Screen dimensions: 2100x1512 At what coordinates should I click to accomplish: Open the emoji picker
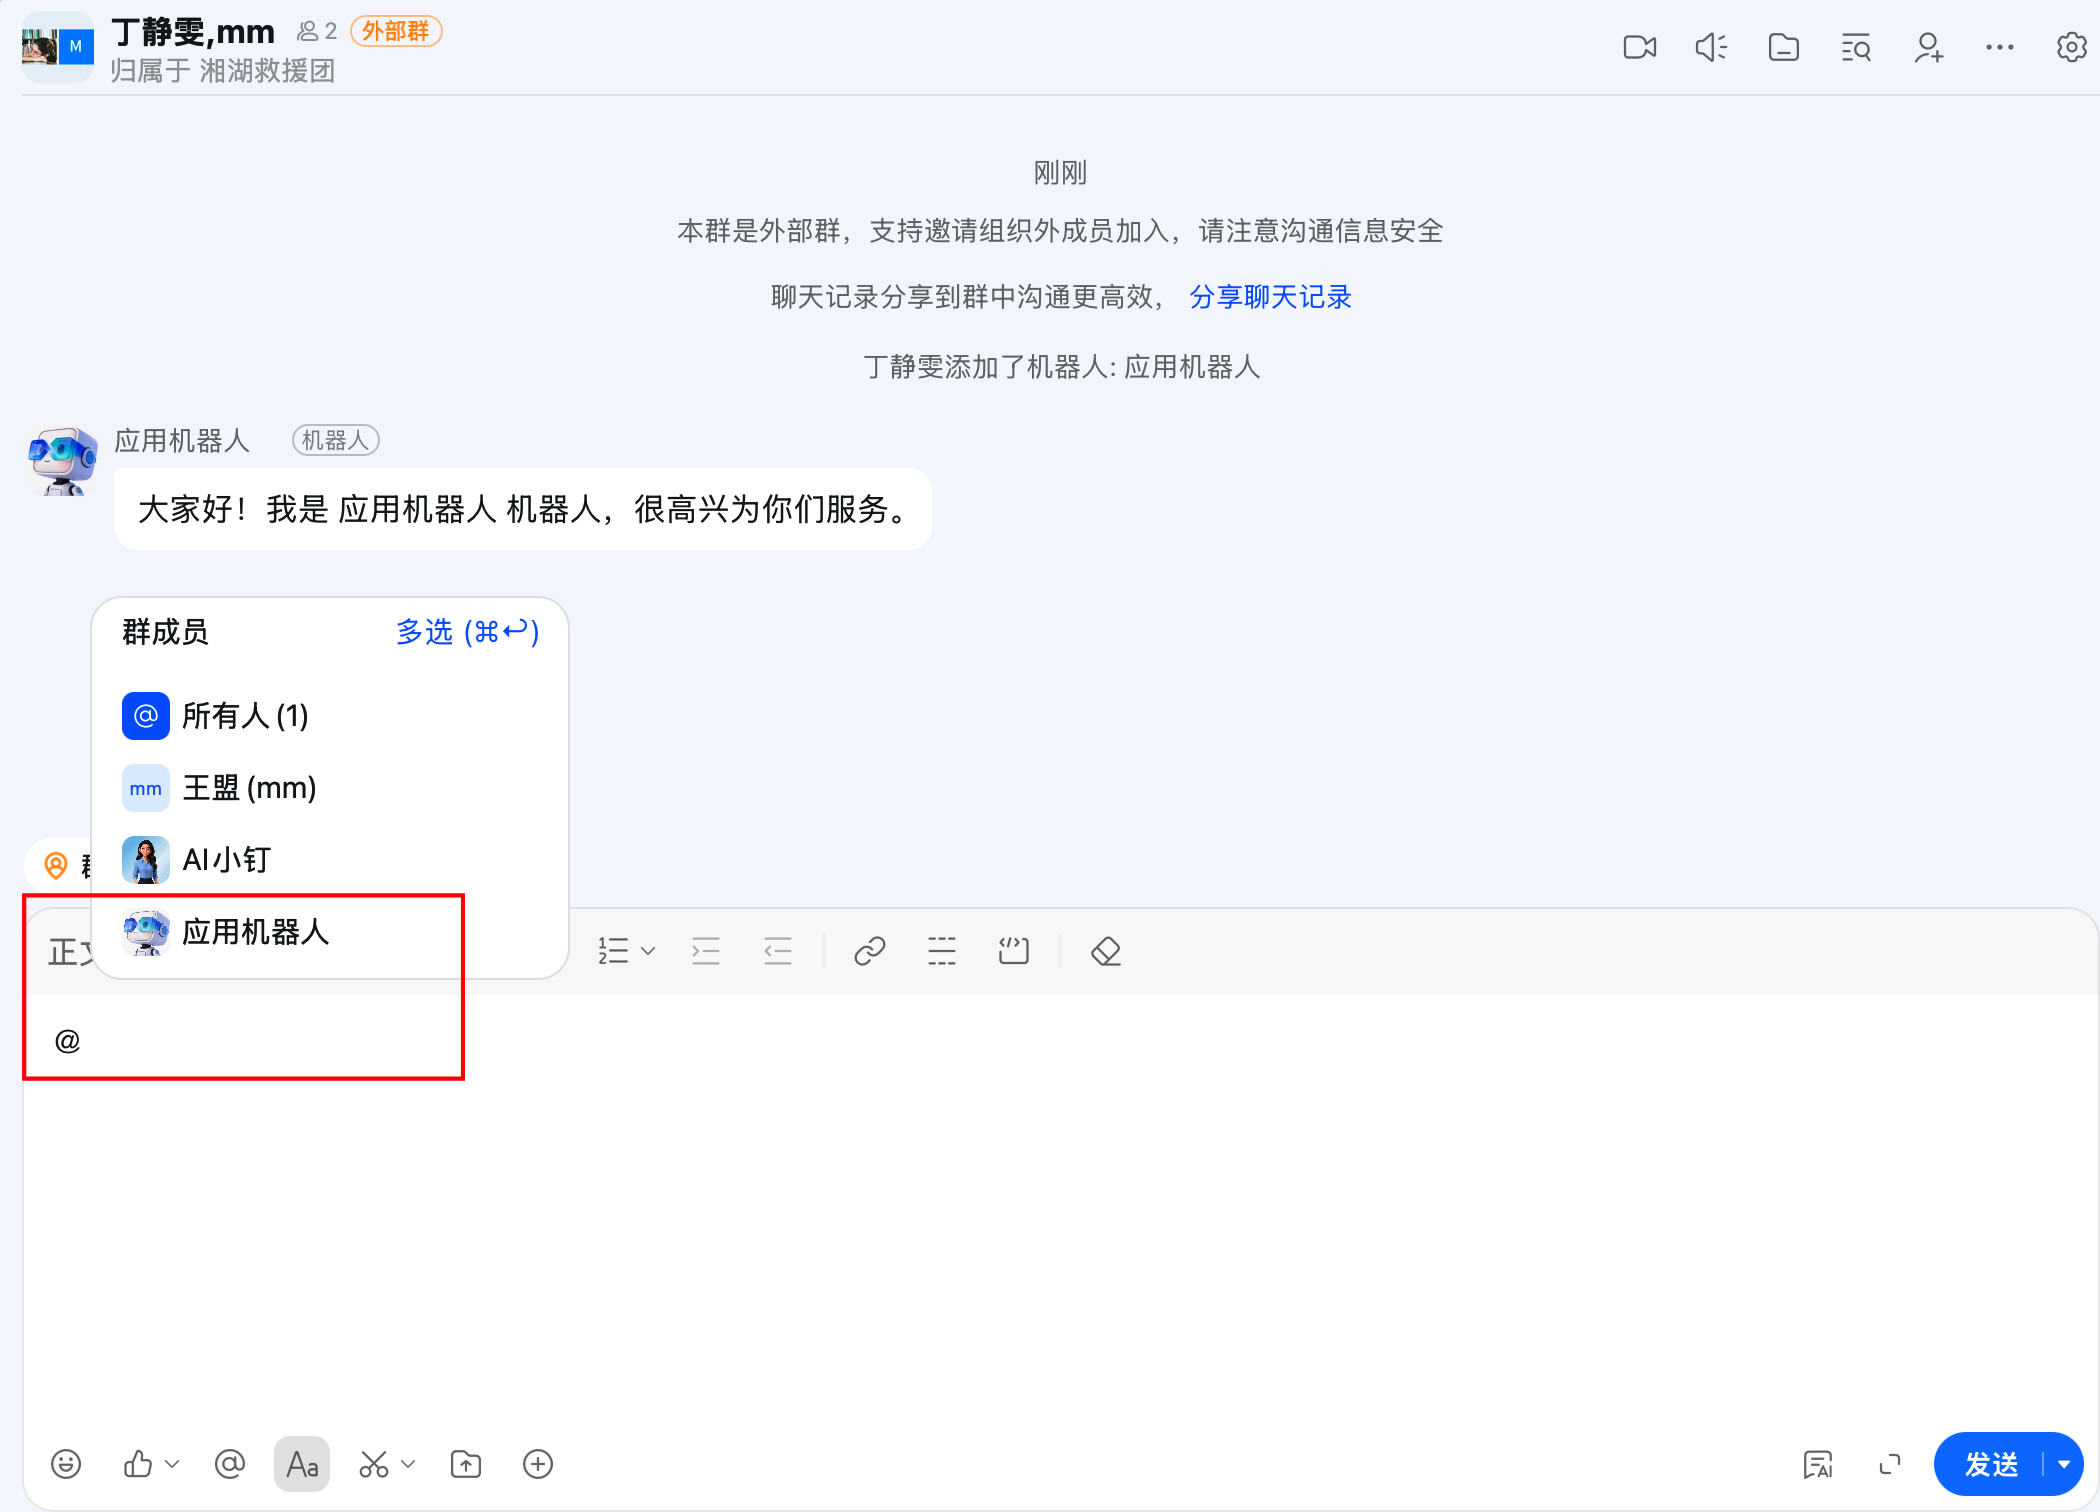(66, 1464)
